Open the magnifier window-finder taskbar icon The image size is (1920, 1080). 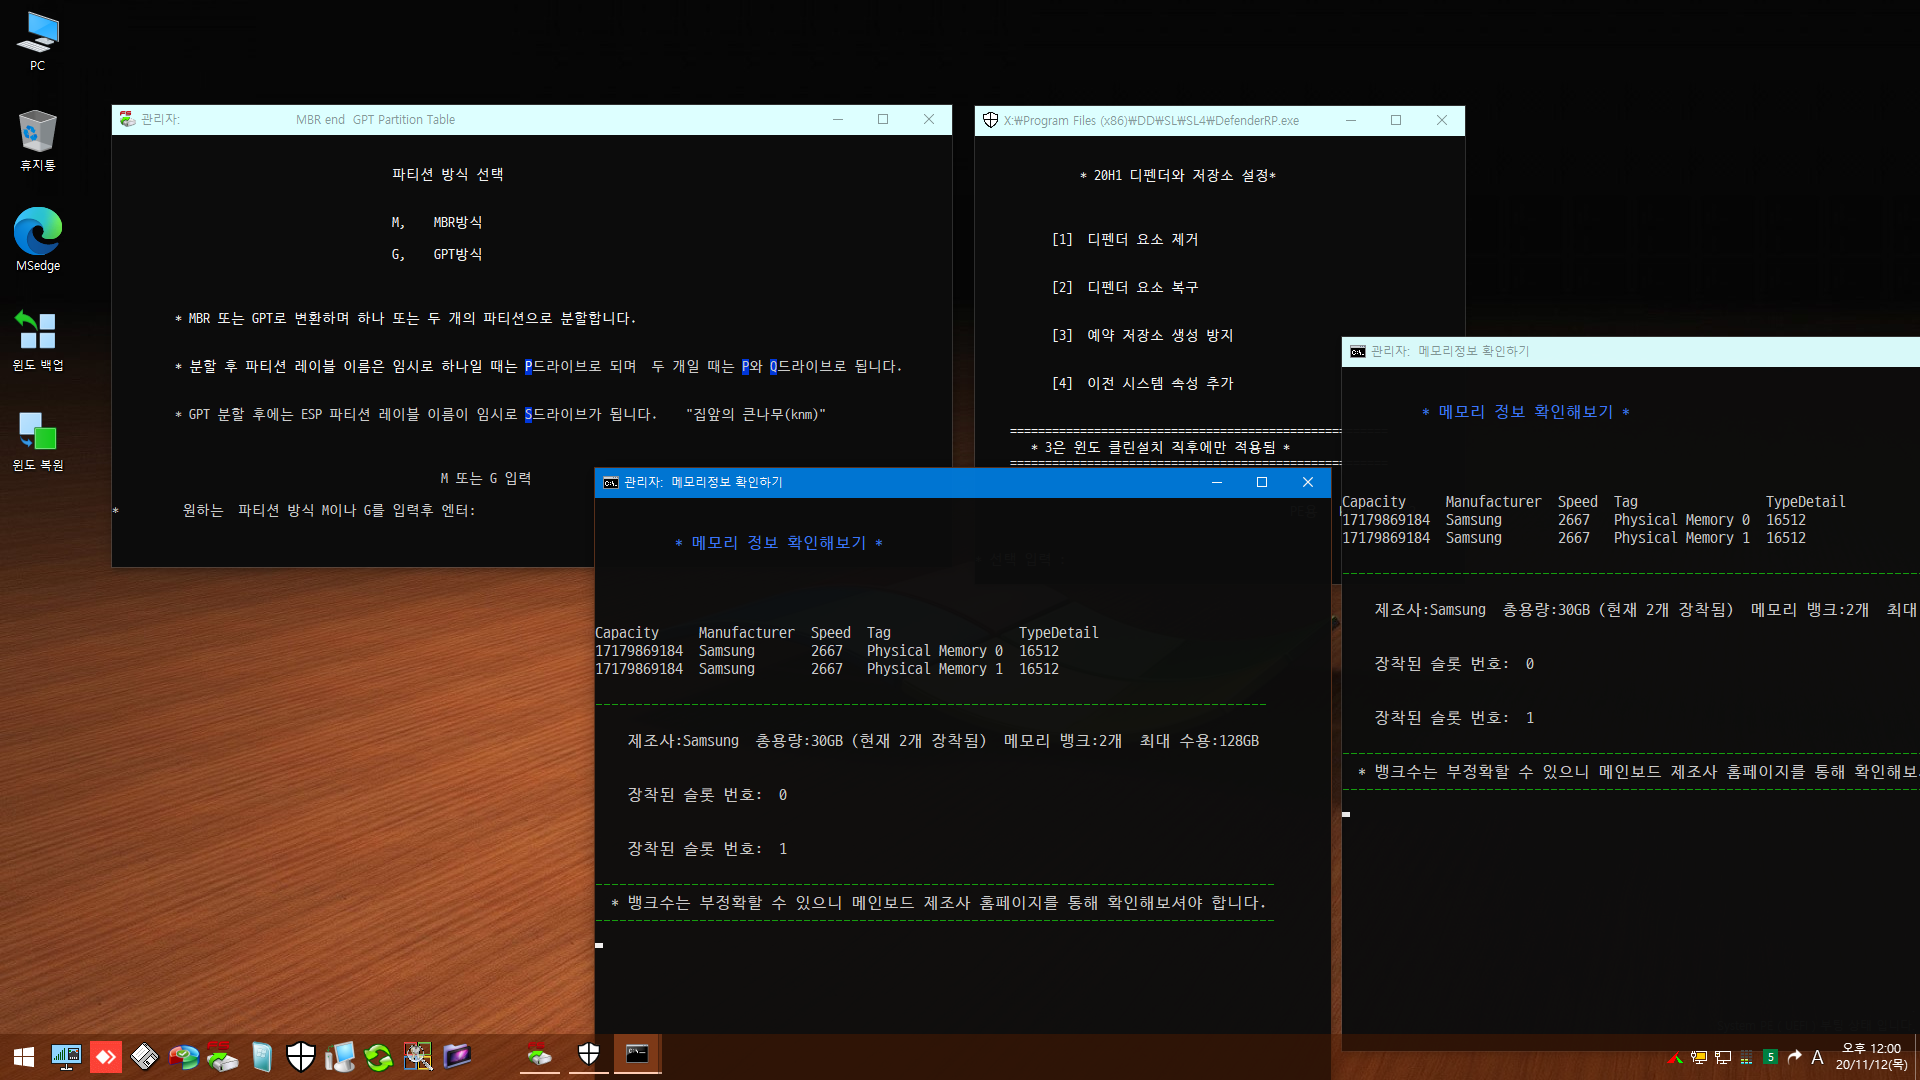pos(418,1056)
